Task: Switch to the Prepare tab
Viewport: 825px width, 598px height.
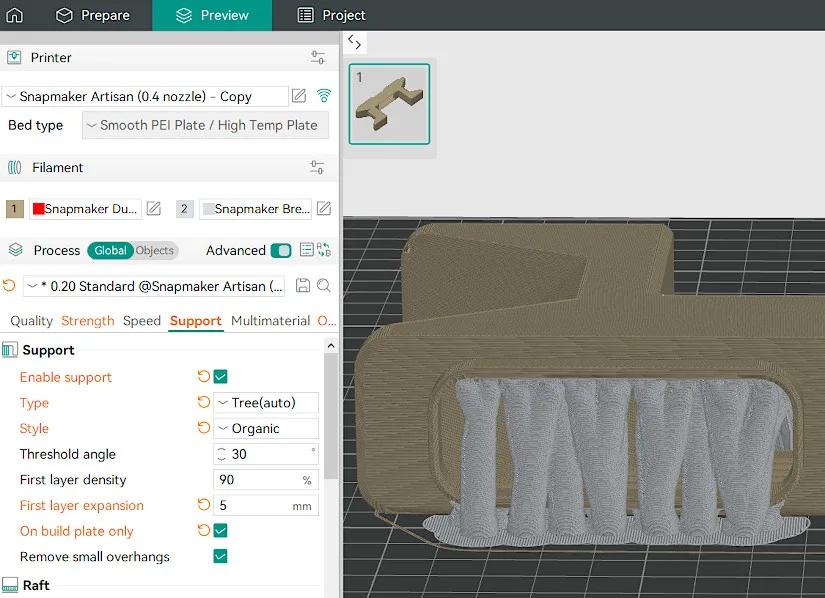Action: click(93, 15)
